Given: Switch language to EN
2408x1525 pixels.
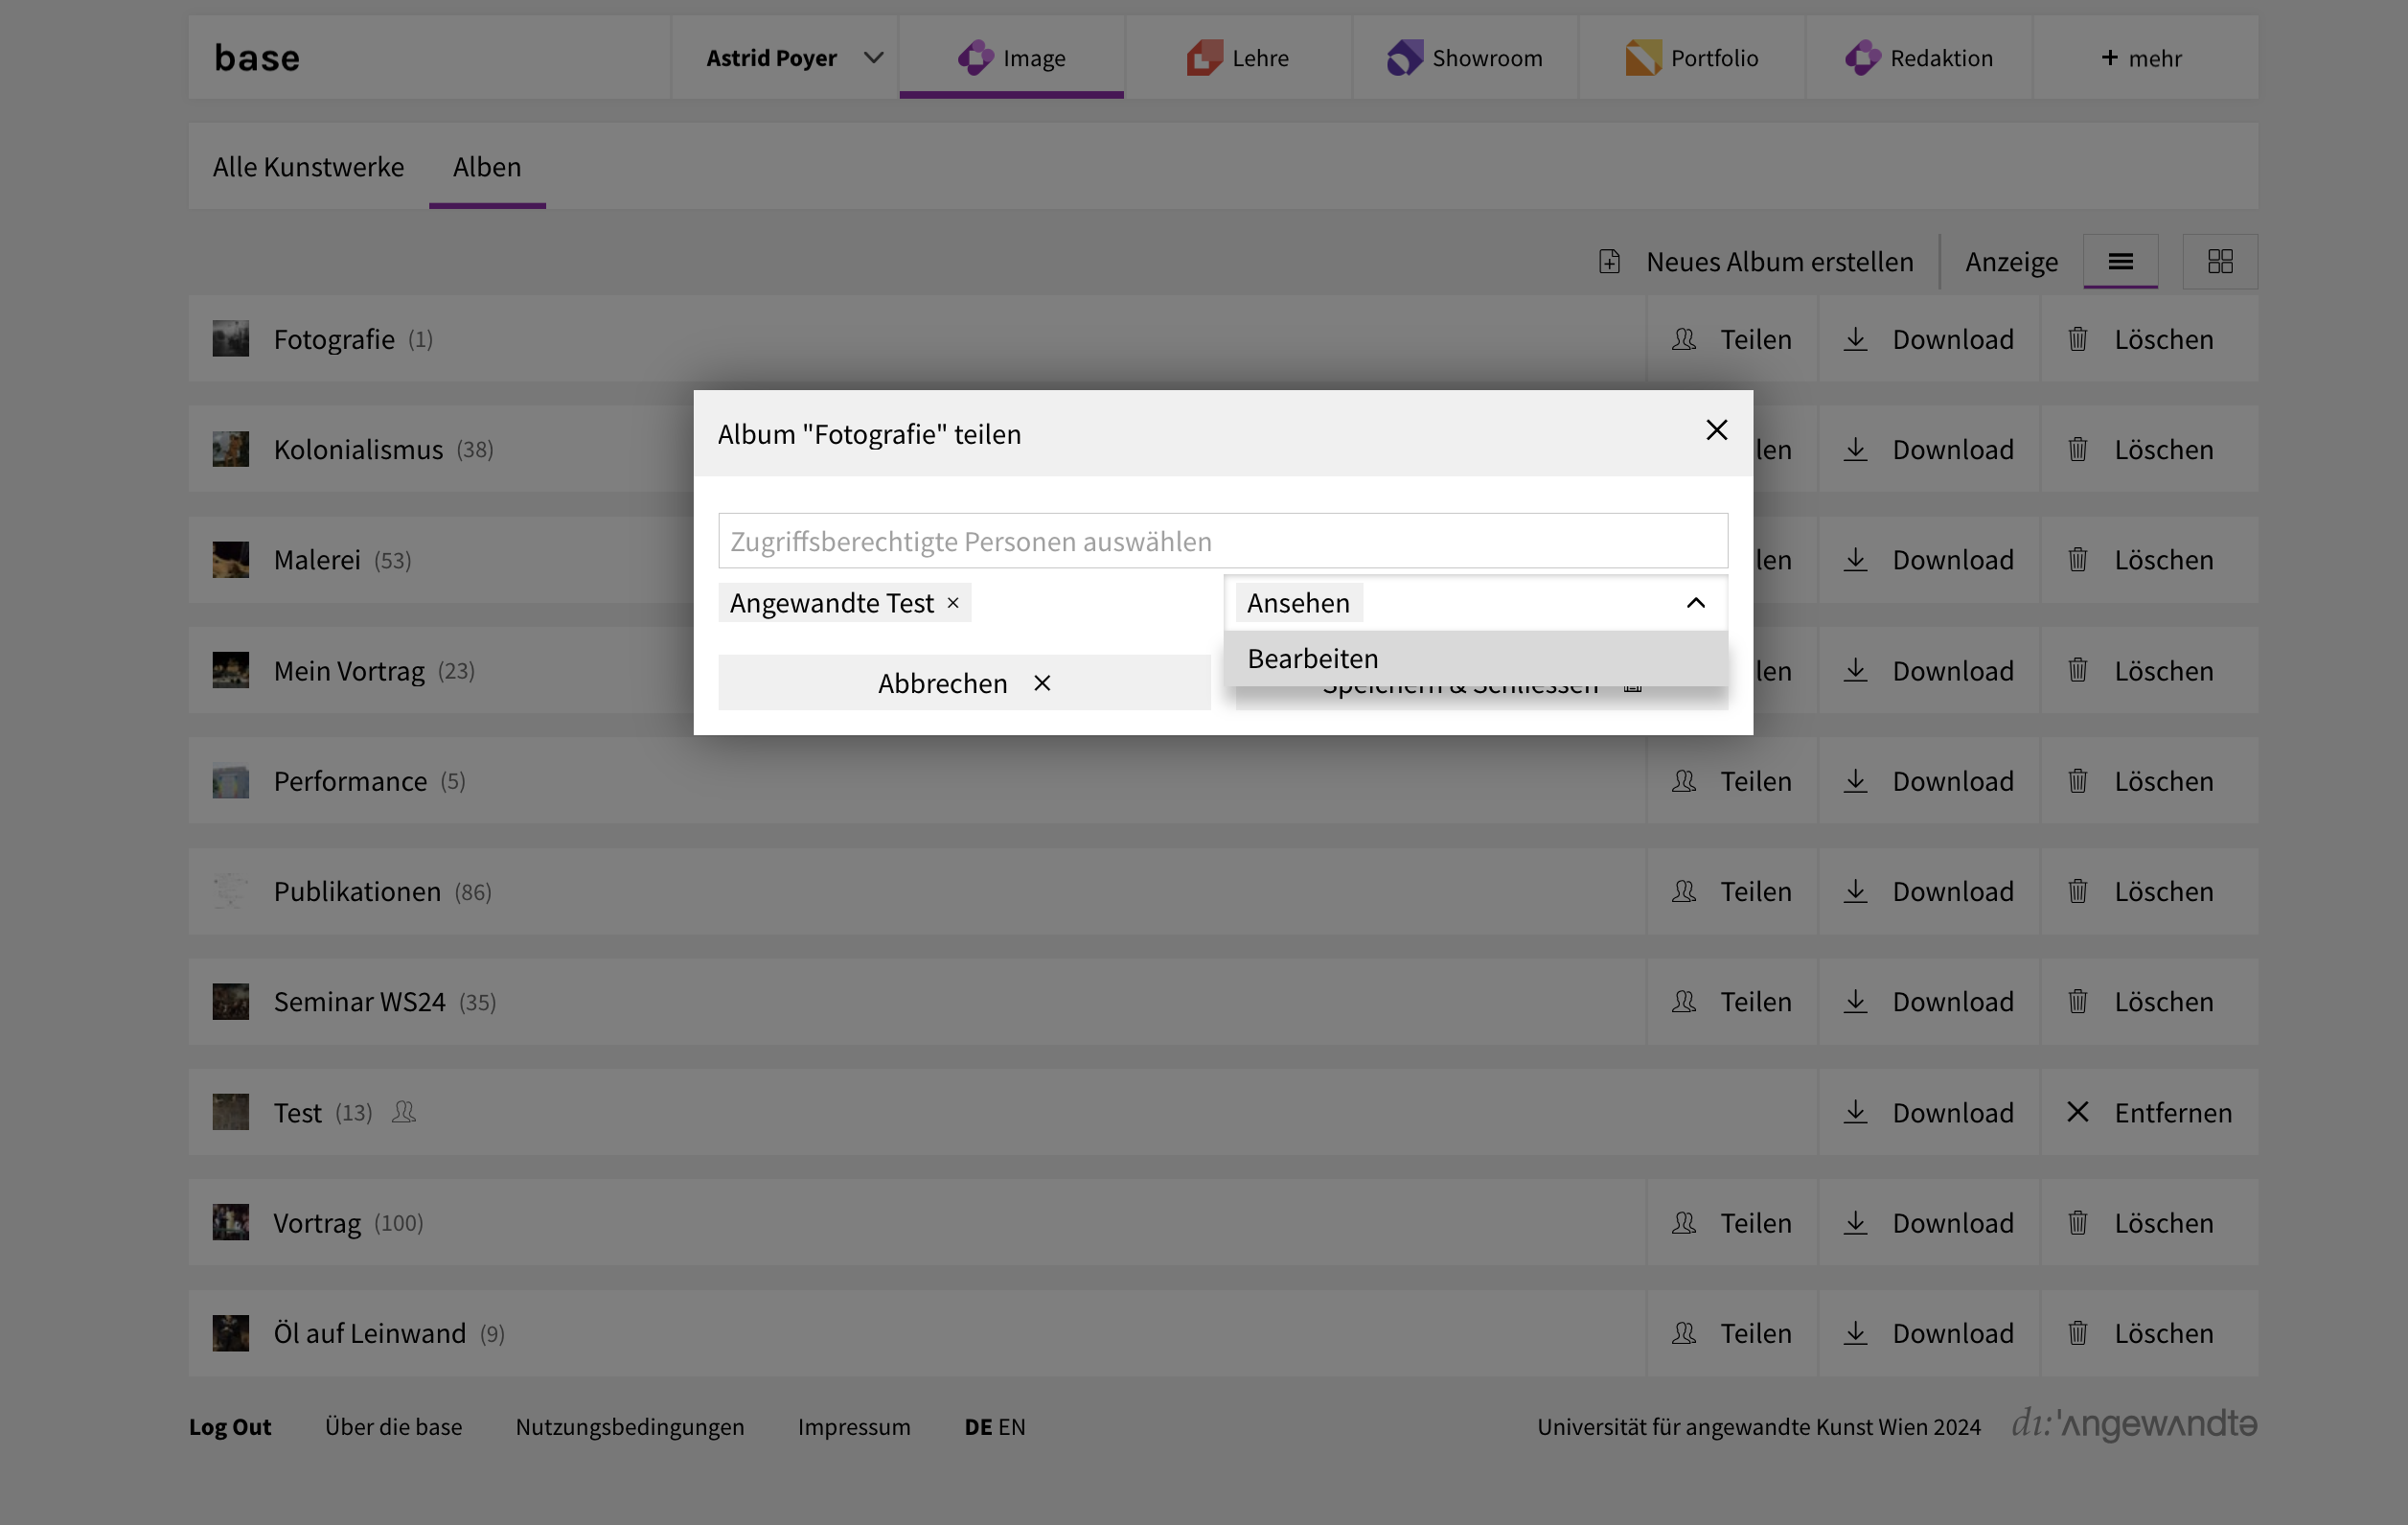Looking at the screenshot, I should (x=1012, y=1427).
